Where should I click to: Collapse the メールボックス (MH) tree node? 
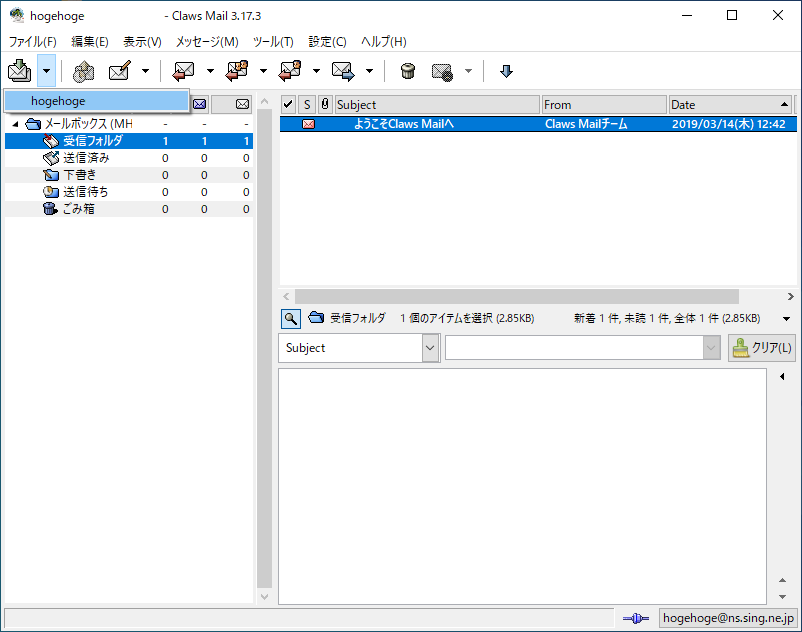(15, 124)
